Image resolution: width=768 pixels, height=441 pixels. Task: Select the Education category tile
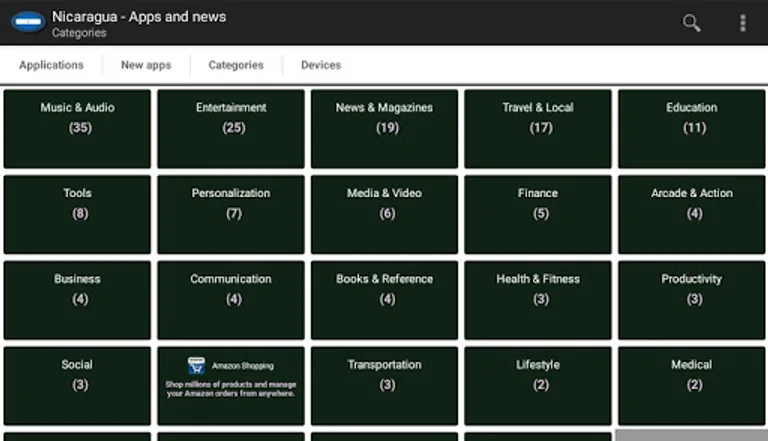pyautogui.click(x=692, y=129)
